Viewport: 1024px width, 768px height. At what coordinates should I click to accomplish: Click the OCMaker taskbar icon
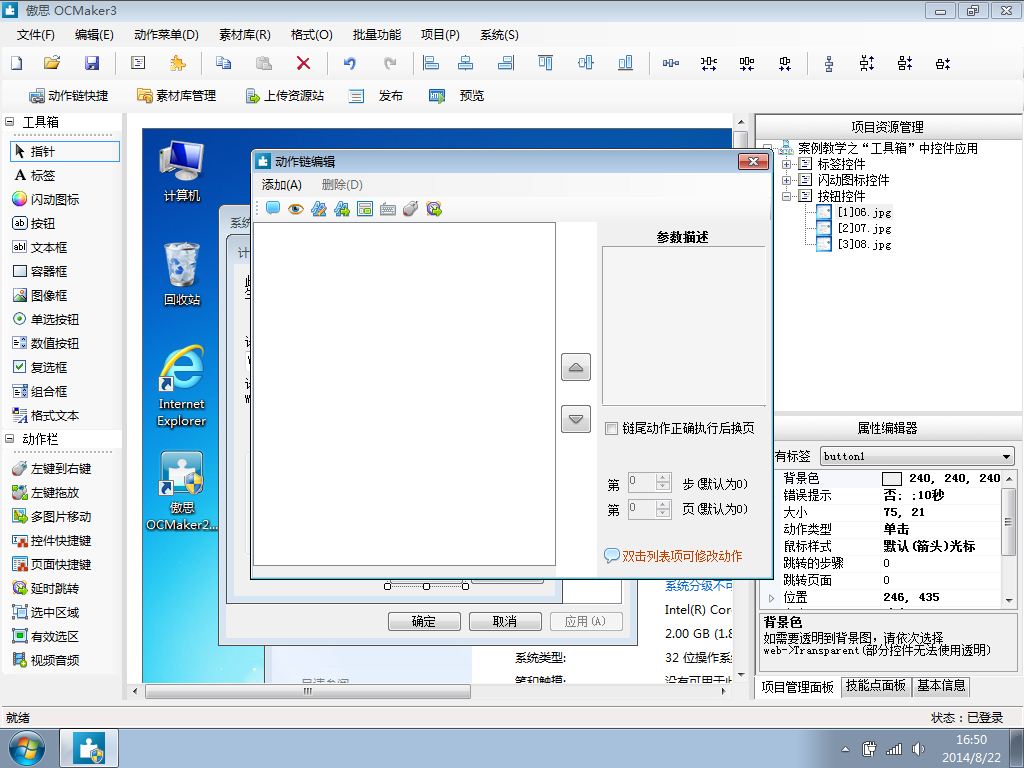[x=89, y=748]
